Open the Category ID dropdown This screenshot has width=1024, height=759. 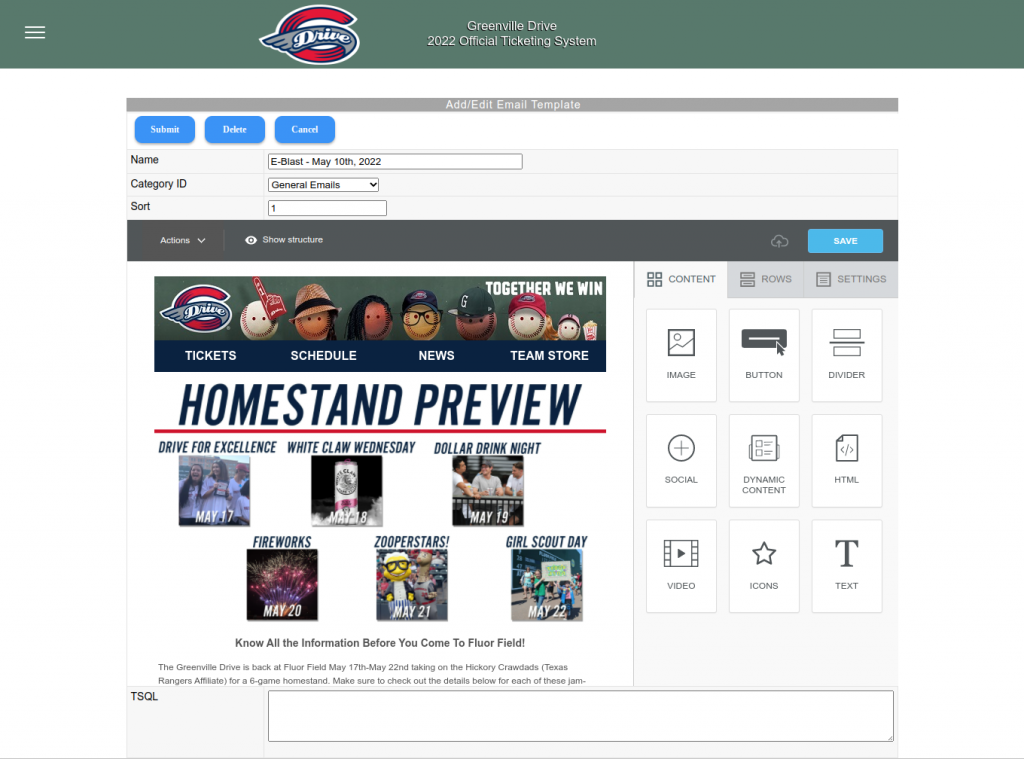pyautogui.click(x=323, y=185)
